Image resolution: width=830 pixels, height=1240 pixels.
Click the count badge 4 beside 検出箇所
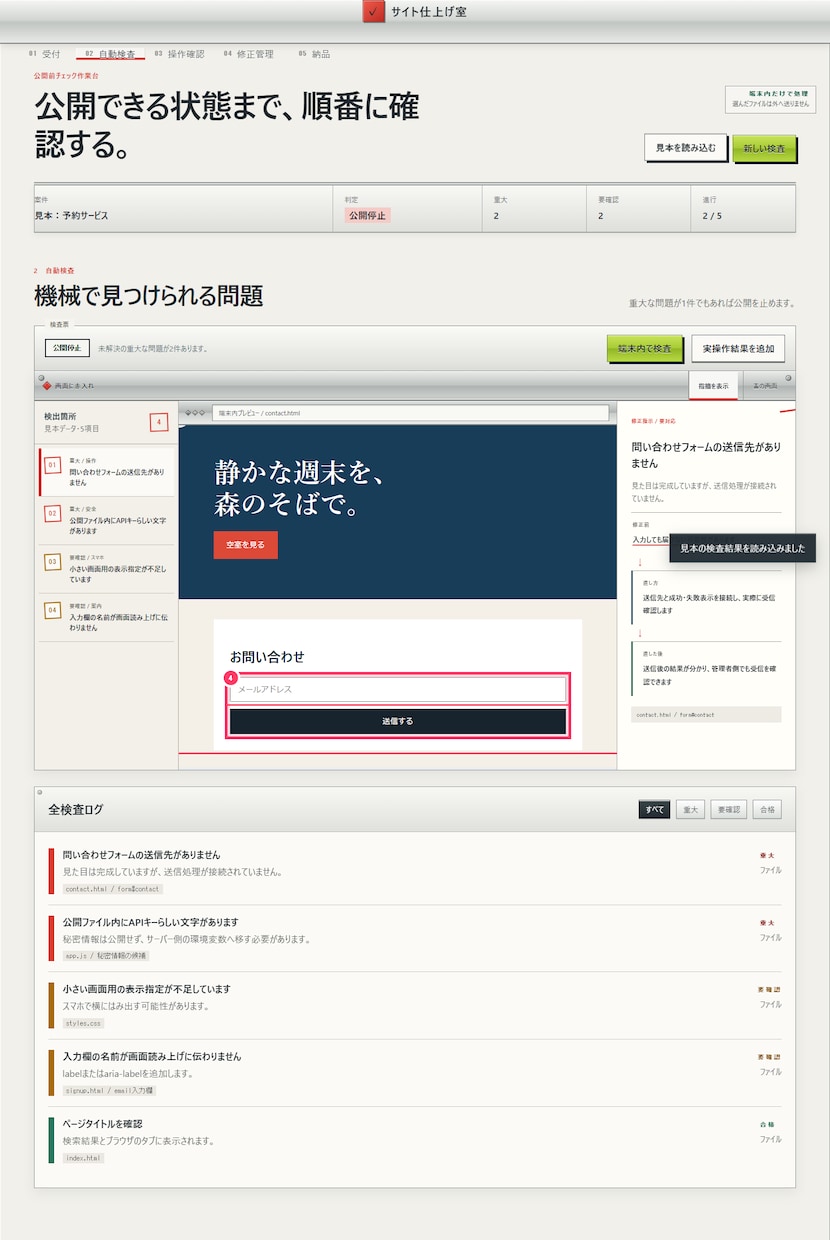pyautogui.click(x=159, y=422)
